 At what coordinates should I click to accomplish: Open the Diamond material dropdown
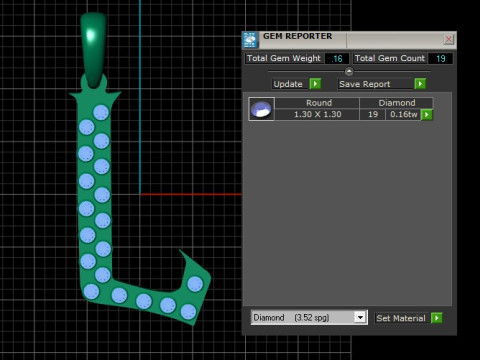click(360, 317)
